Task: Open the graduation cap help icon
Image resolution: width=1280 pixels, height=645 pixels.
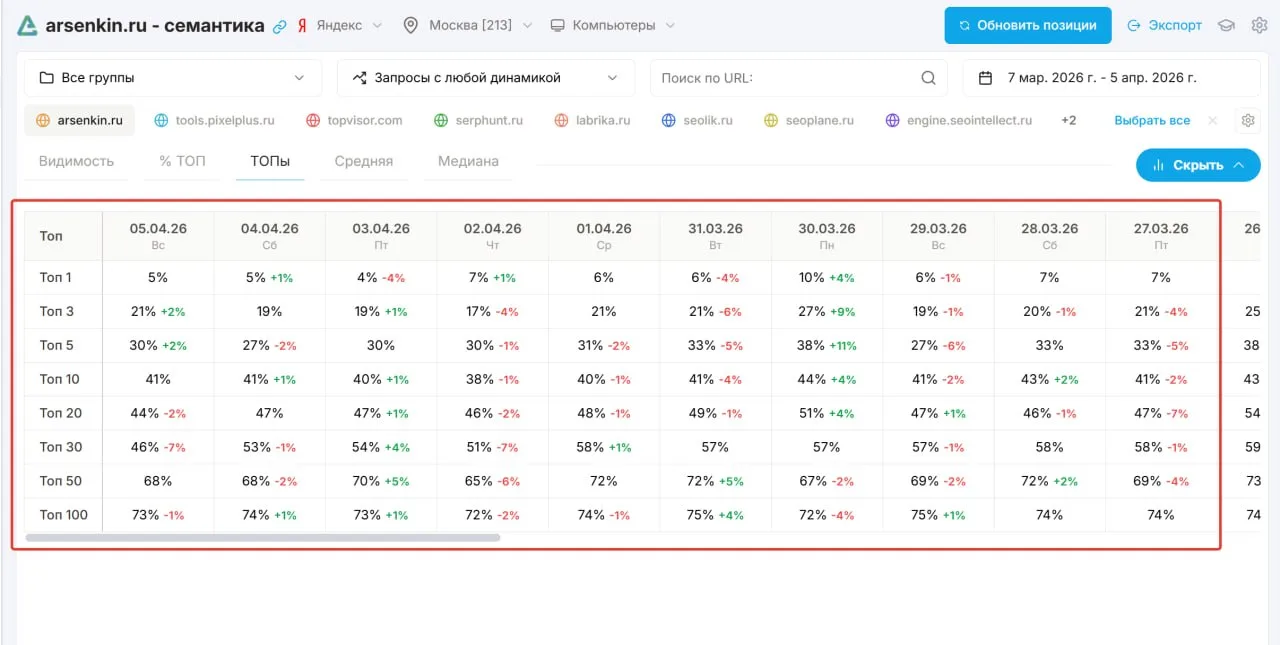Action: pos(1226,25)
